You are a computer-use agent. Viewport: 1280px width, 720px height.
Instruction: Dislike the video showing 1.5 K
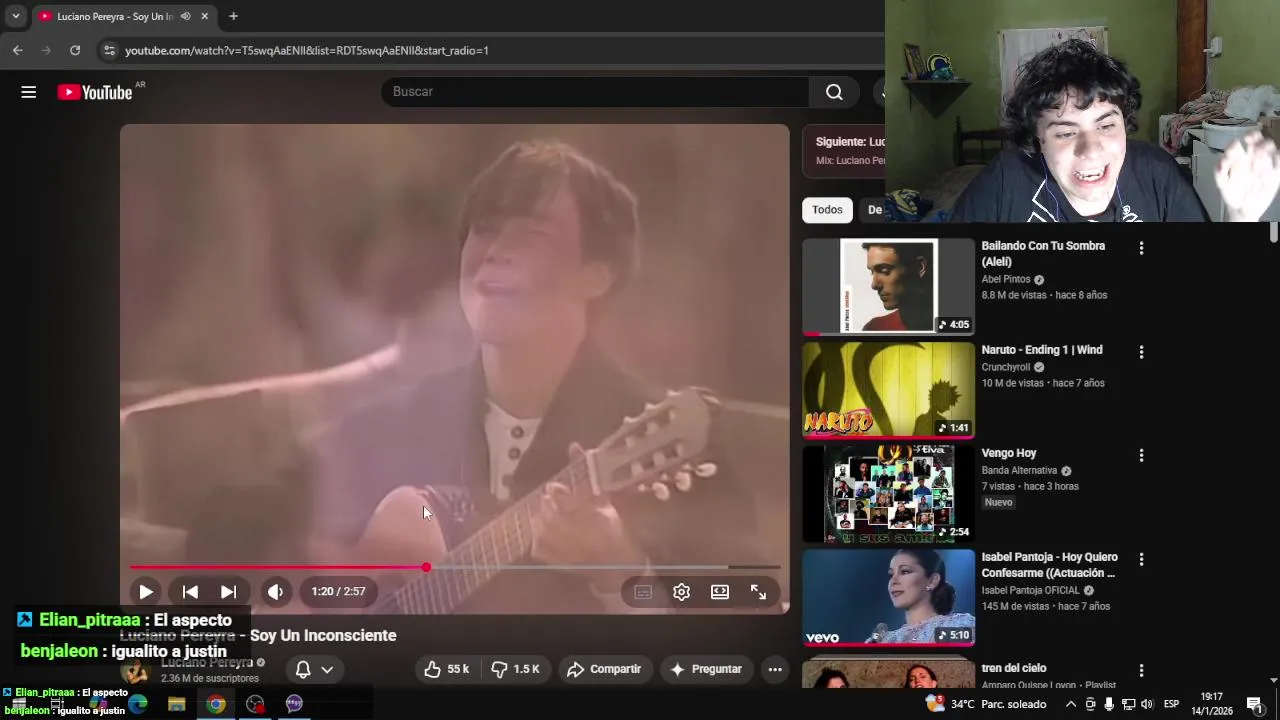(516, 669)
